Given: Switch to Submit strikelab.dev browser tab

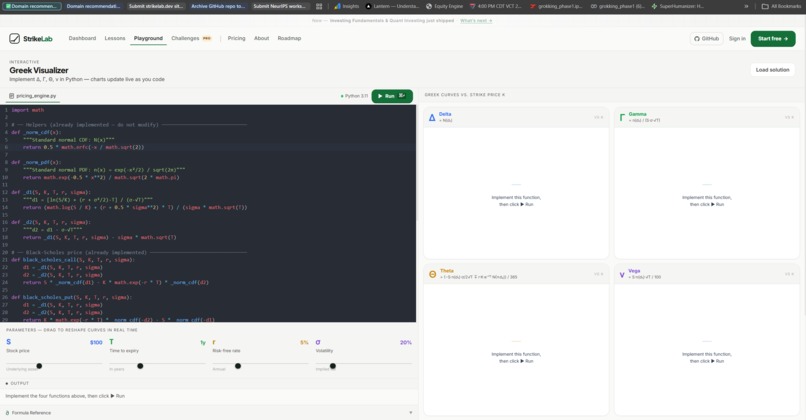Looking at the screenshot, I should pos(155,6).
